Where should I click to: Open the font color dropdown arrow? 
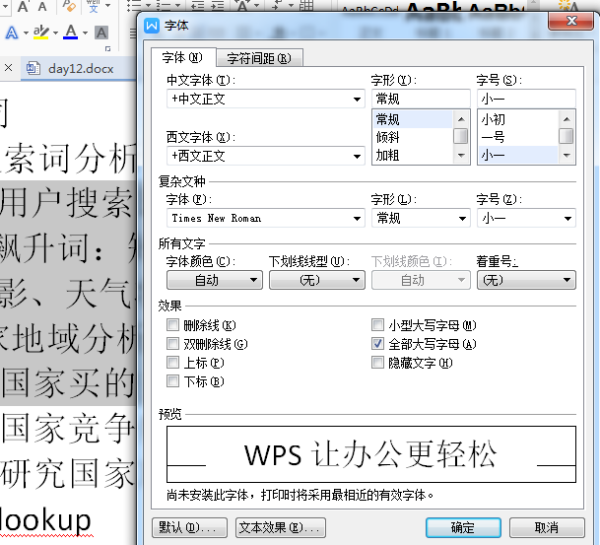coord(85,33)
